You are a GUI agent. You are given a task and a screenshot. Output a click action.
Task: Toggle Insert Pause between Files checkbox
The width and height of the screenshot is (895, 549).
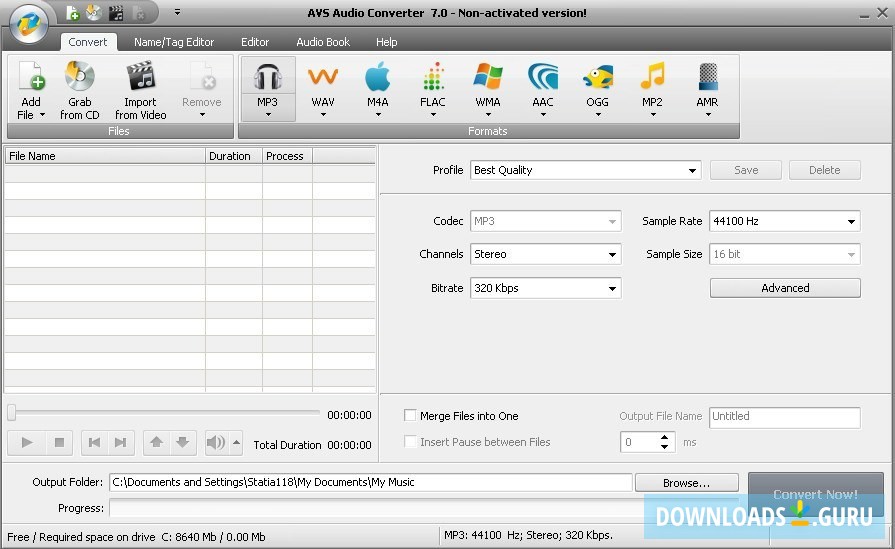click(410, 442)
